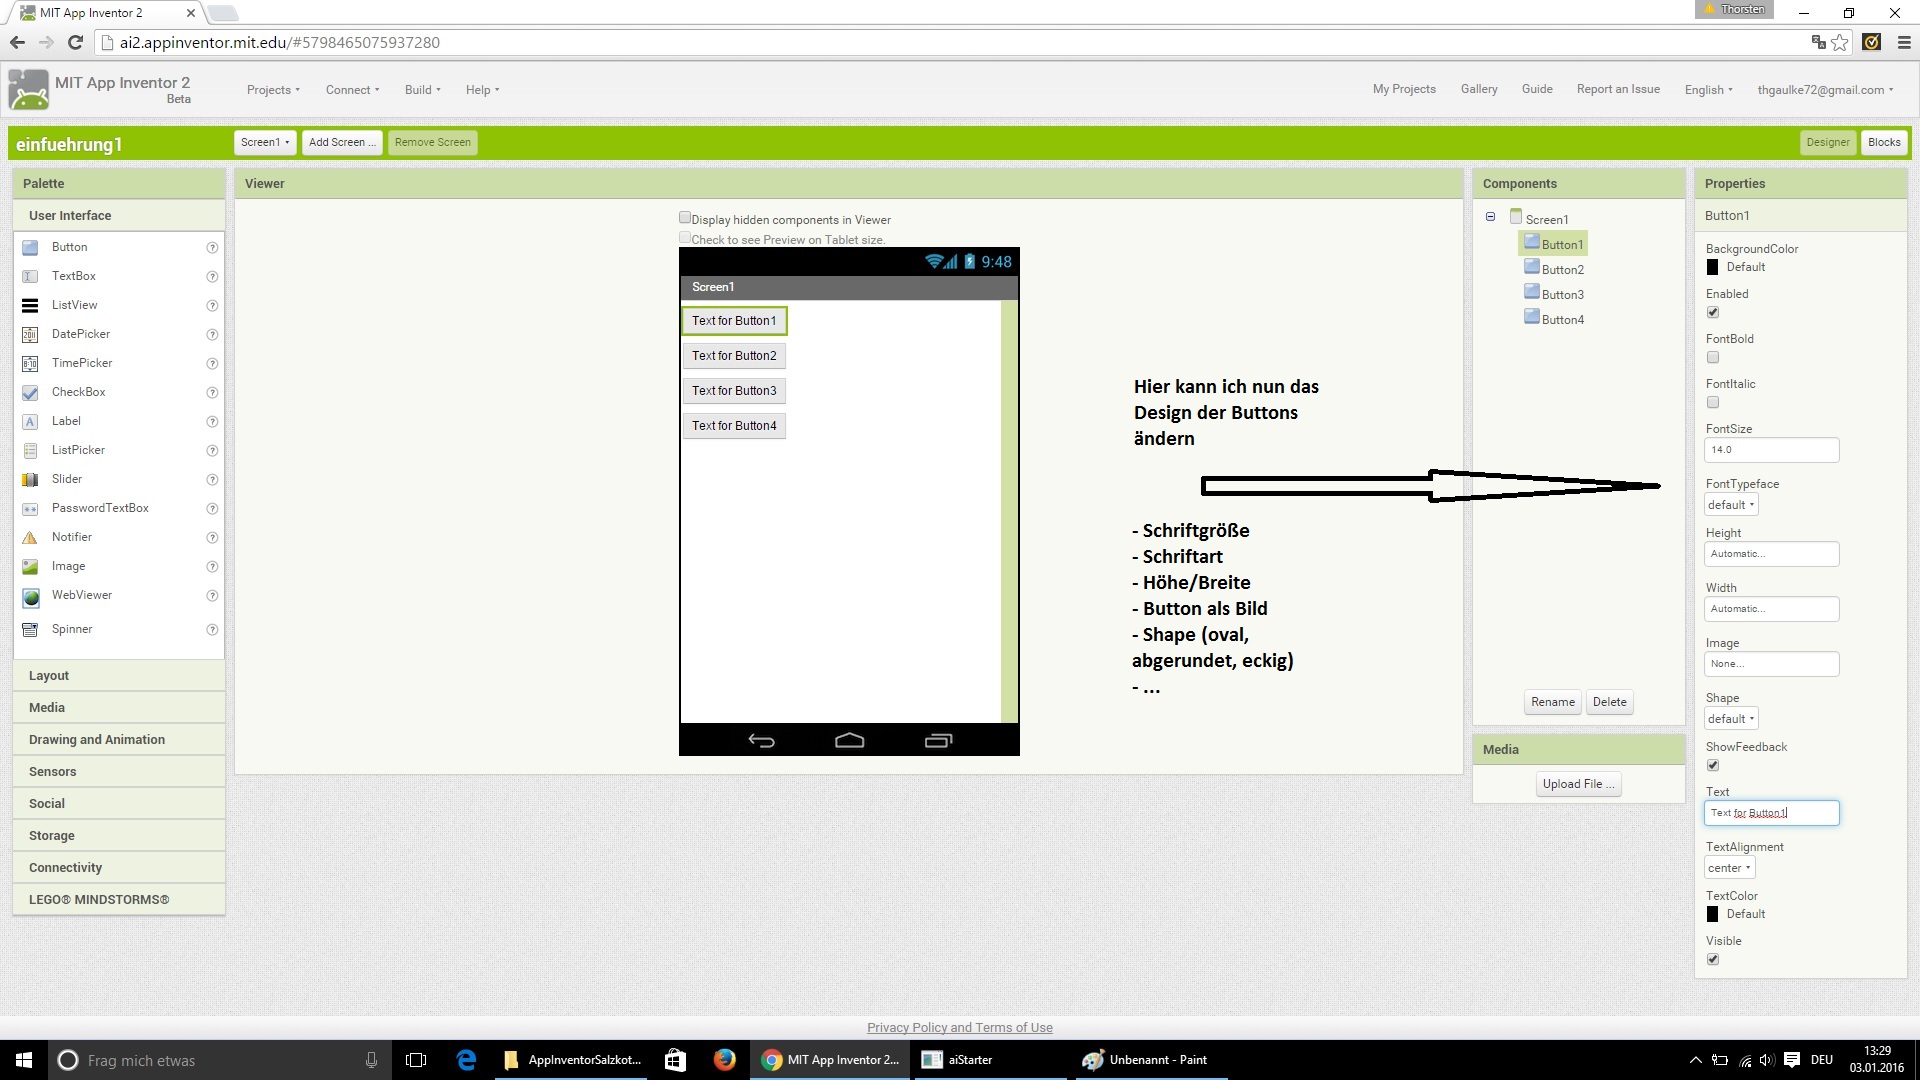Screen dimensions: 1920x1080
Task: Select the PasswordTextBox palette icon
Action: (30, 508)
